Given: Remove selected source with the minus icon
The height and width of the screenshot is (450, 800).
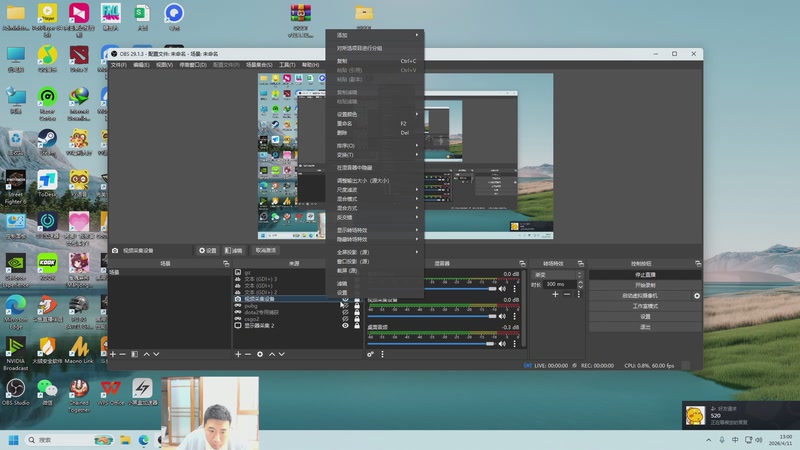Looking at the screenshot, I should pyautogui.click(x=248, y=354).
